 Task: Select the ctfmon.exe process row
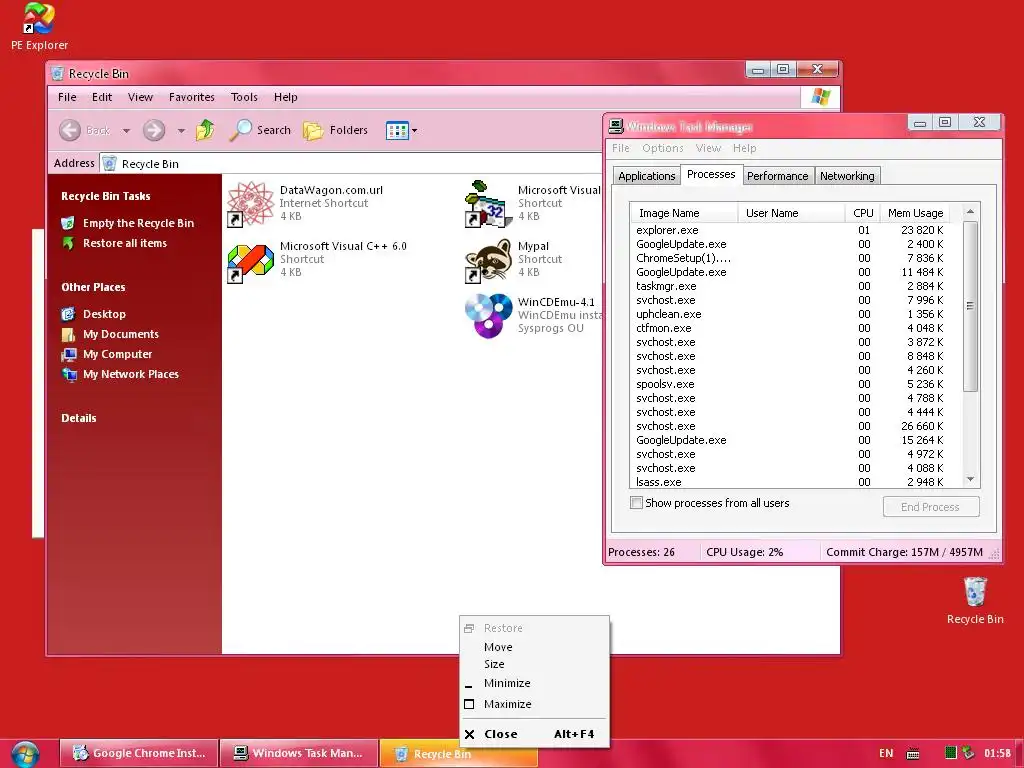[795, 328]
